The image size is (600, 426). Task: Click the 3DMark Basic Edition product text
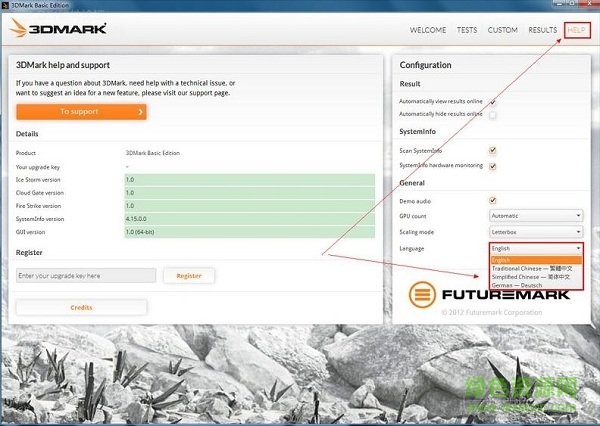pyautogui.click(x=153, y=153)
